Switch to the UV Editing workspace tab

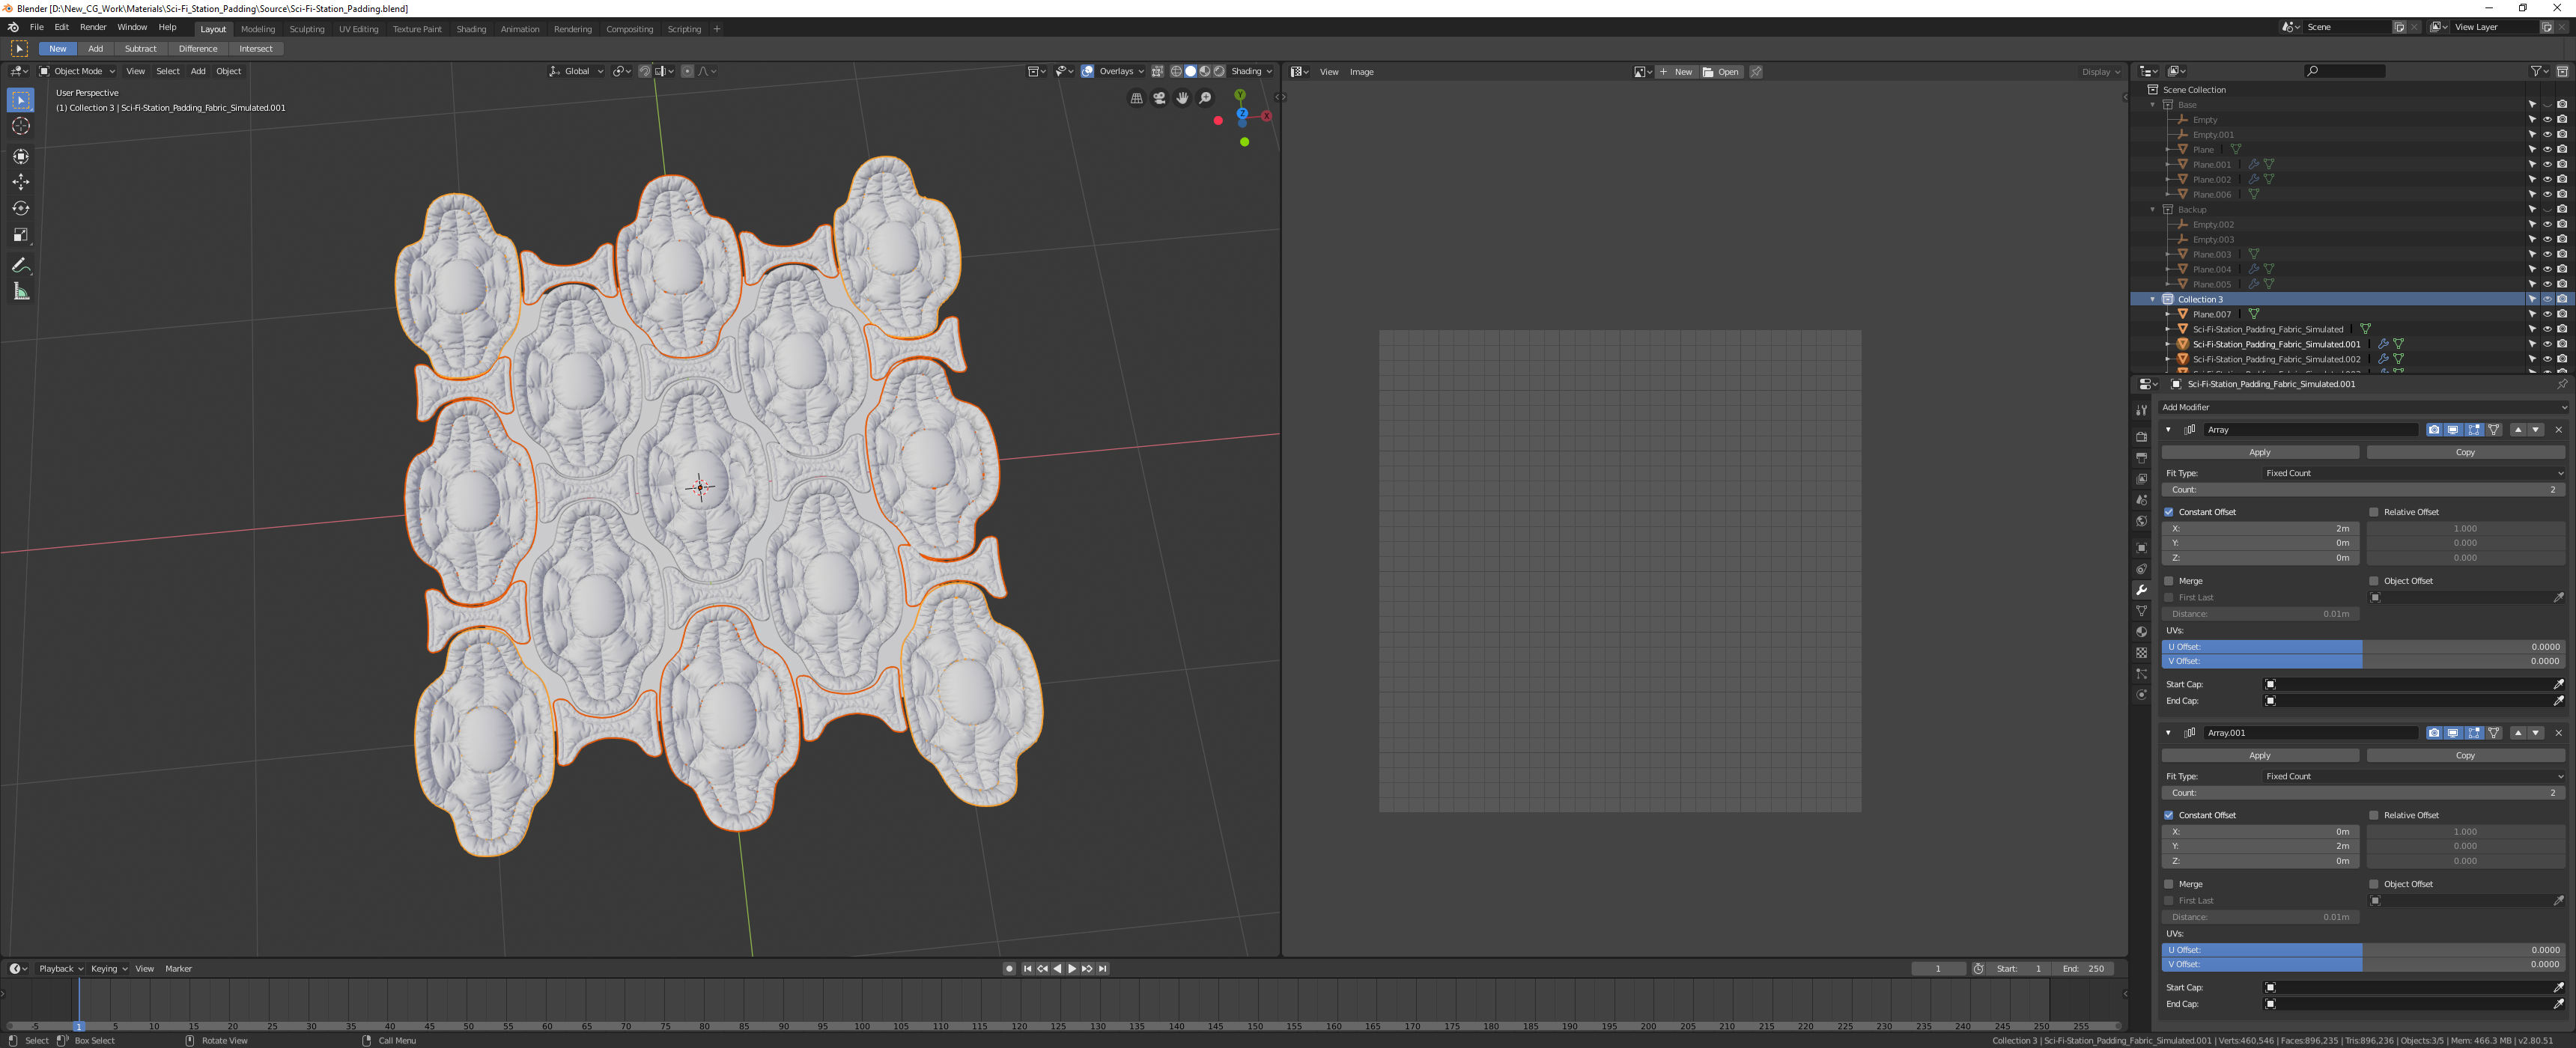(x=358, y=29)
